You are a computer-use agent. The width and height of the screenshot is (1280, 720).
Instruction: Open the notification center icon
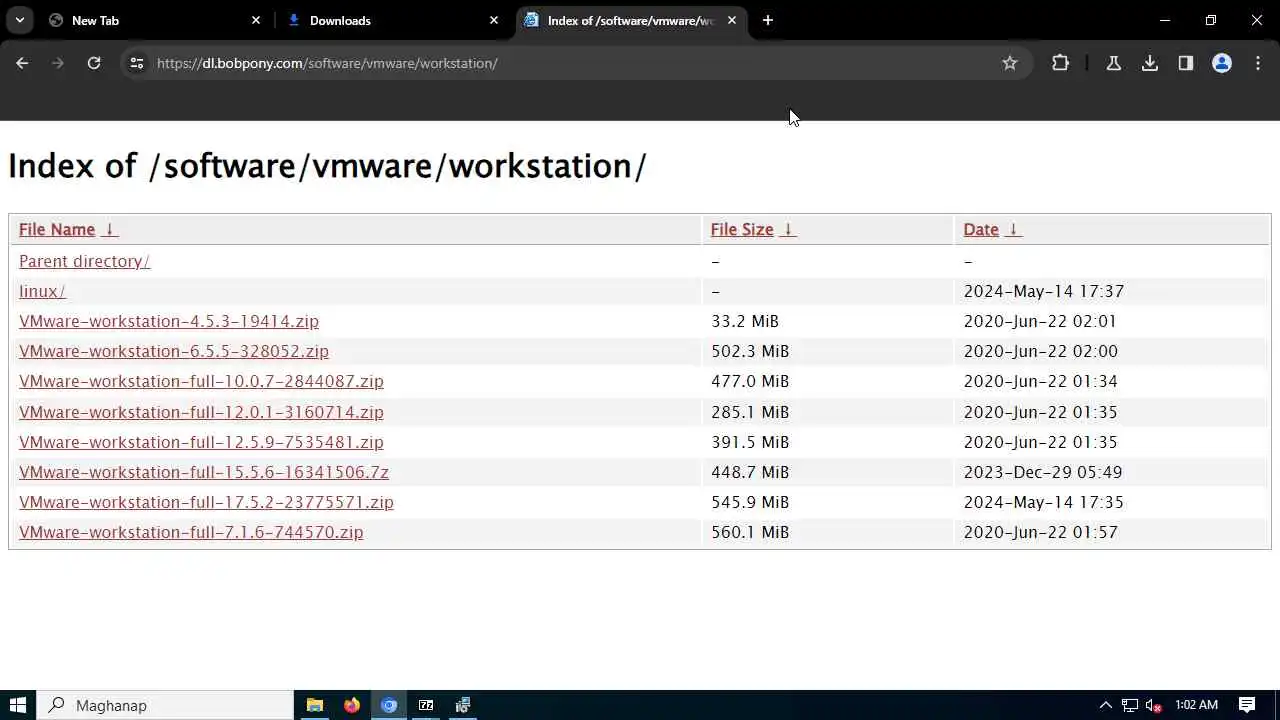(1247, 705)
